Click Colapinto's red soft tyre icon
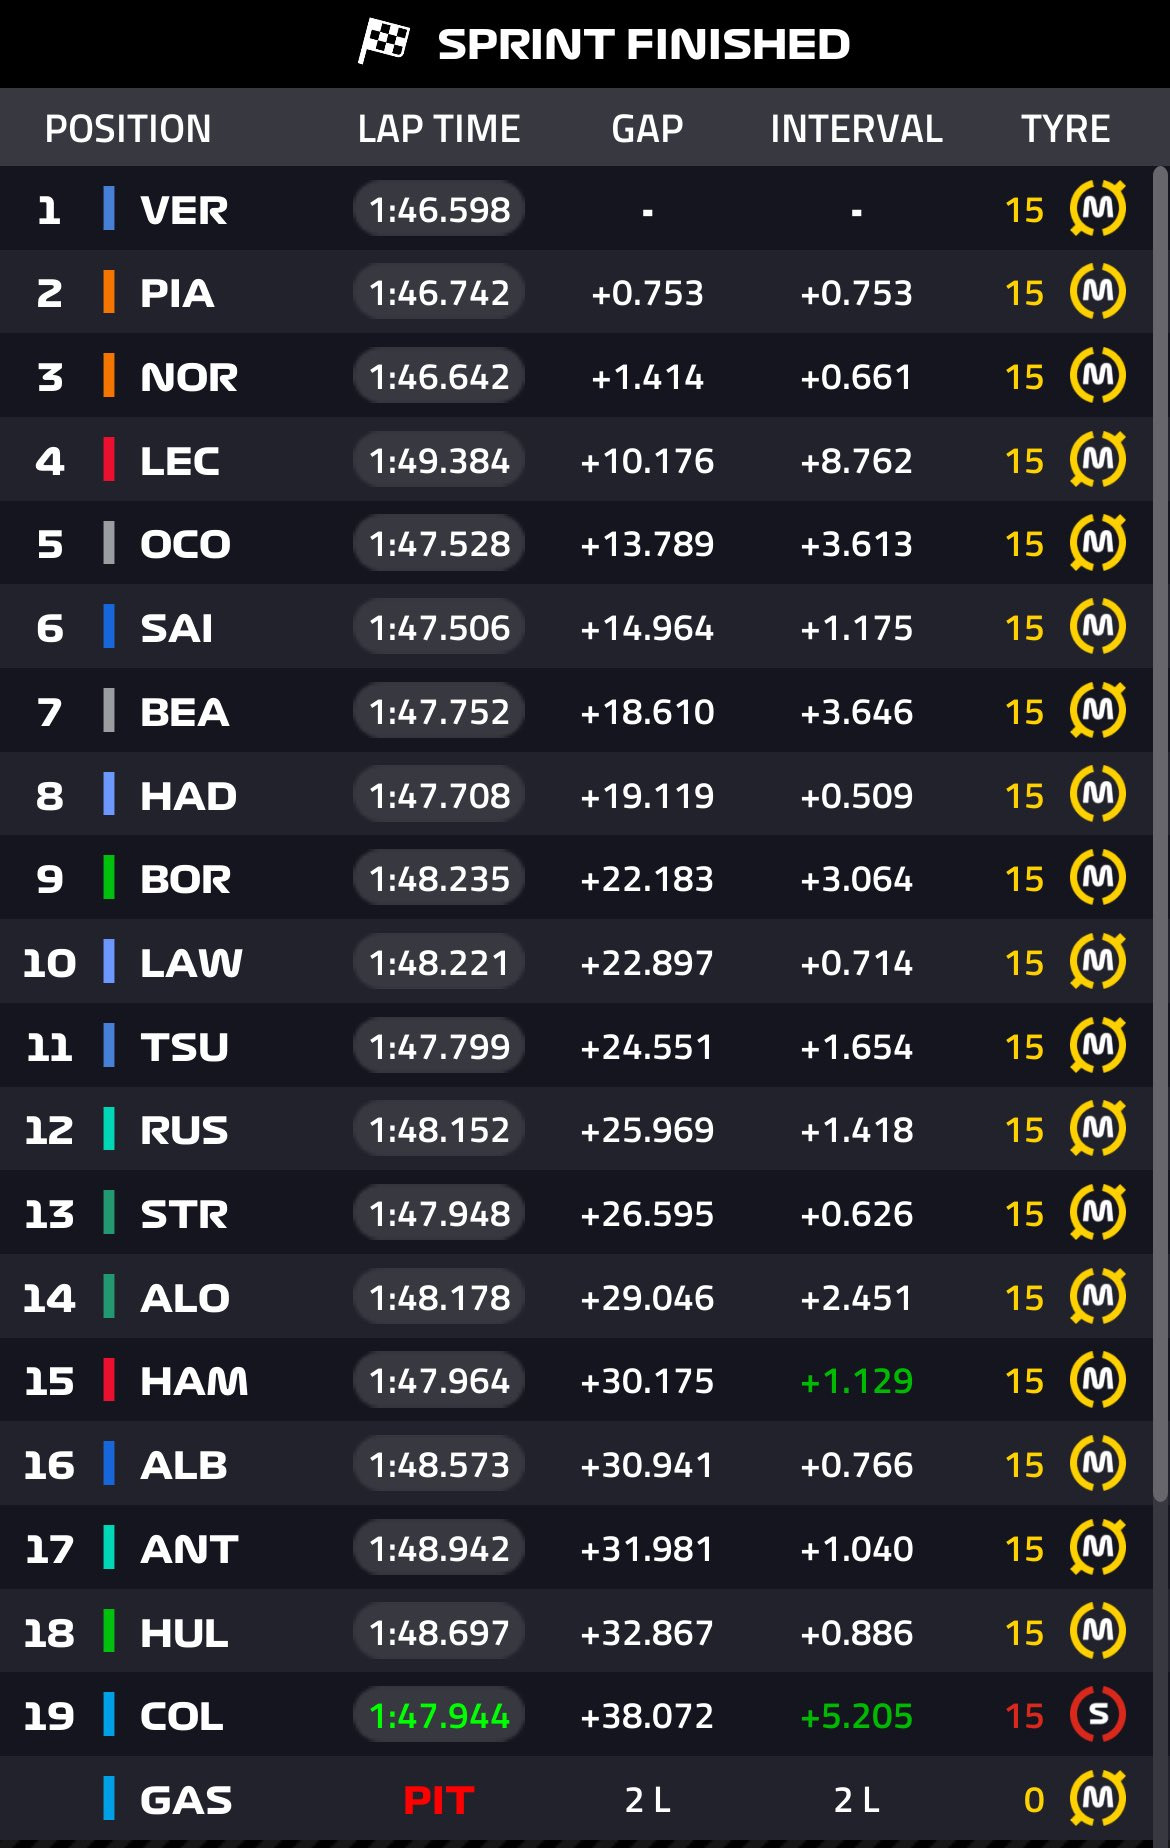The width and height of the screenshot is (1170, 1848). tap(1098, 1715)
